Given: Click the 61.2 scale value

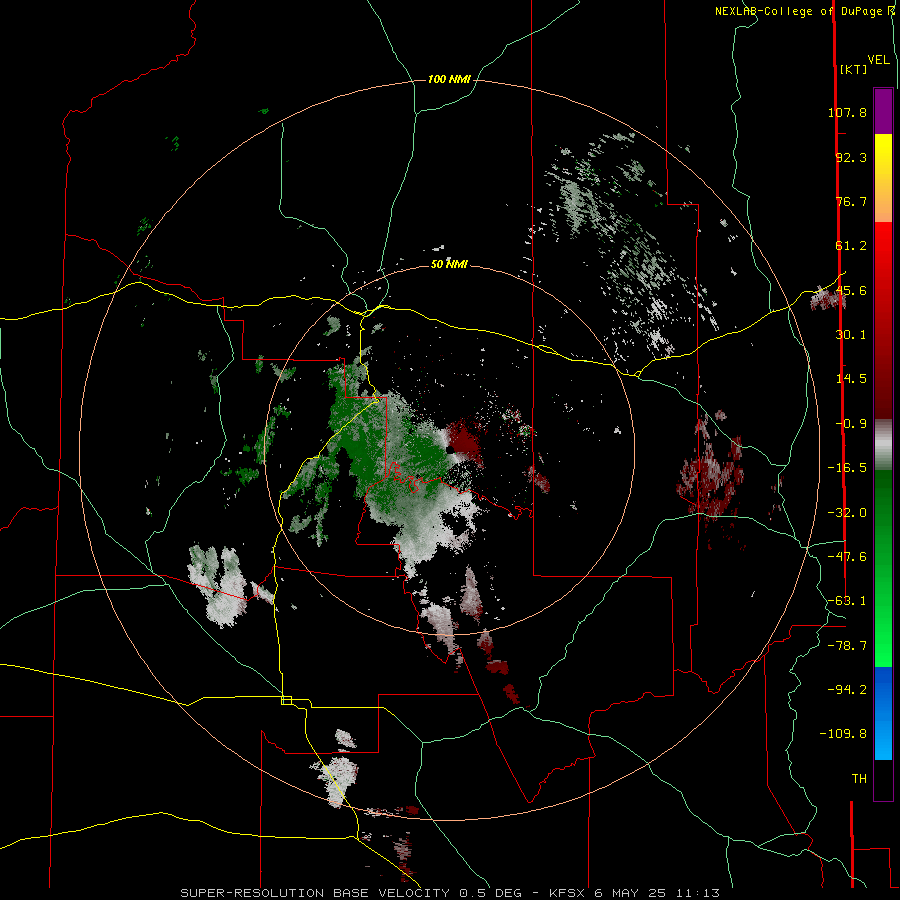Looking at the screenshot, I should click(x=851, y=246).
